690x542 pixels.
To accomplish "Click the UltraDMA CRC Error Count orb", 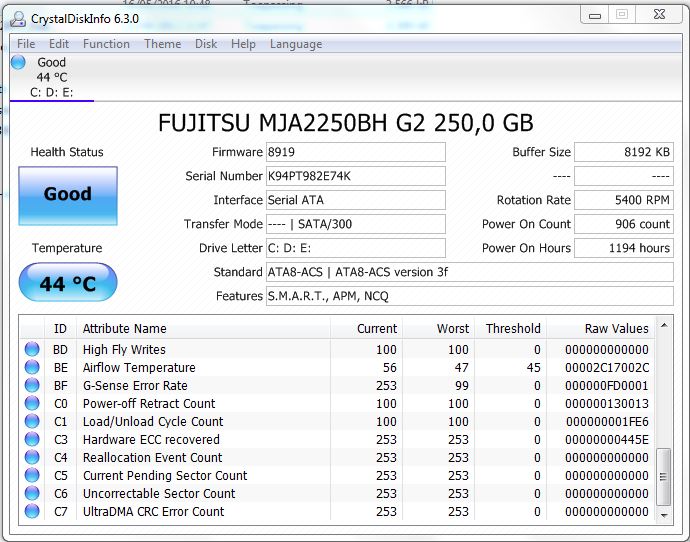I will point(32,512).
